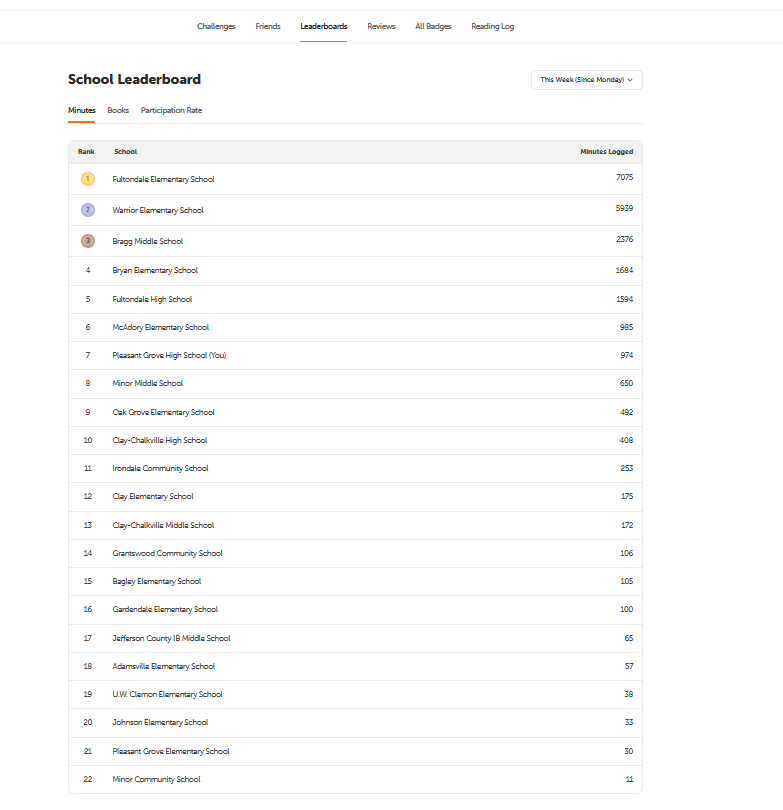Open the All Badges tab
Screen dimensions: 783x810
click(433, 26)
